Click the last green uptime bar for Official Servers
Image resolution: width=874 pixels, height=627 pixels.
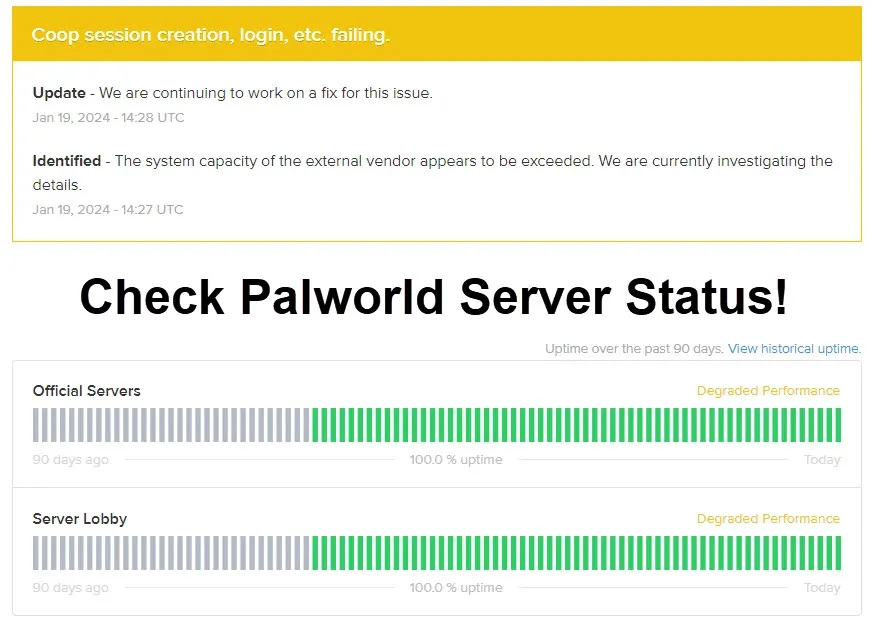pyautogui.click(x=838, y=425)
